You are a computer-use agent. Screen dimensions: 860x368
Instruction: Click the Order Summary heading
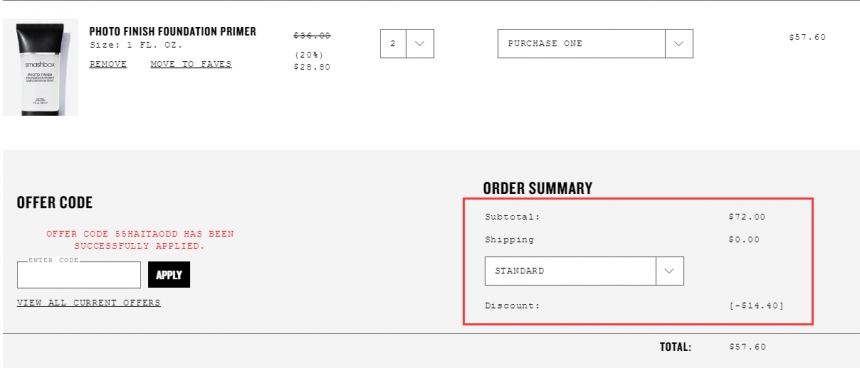click(538, 188)
